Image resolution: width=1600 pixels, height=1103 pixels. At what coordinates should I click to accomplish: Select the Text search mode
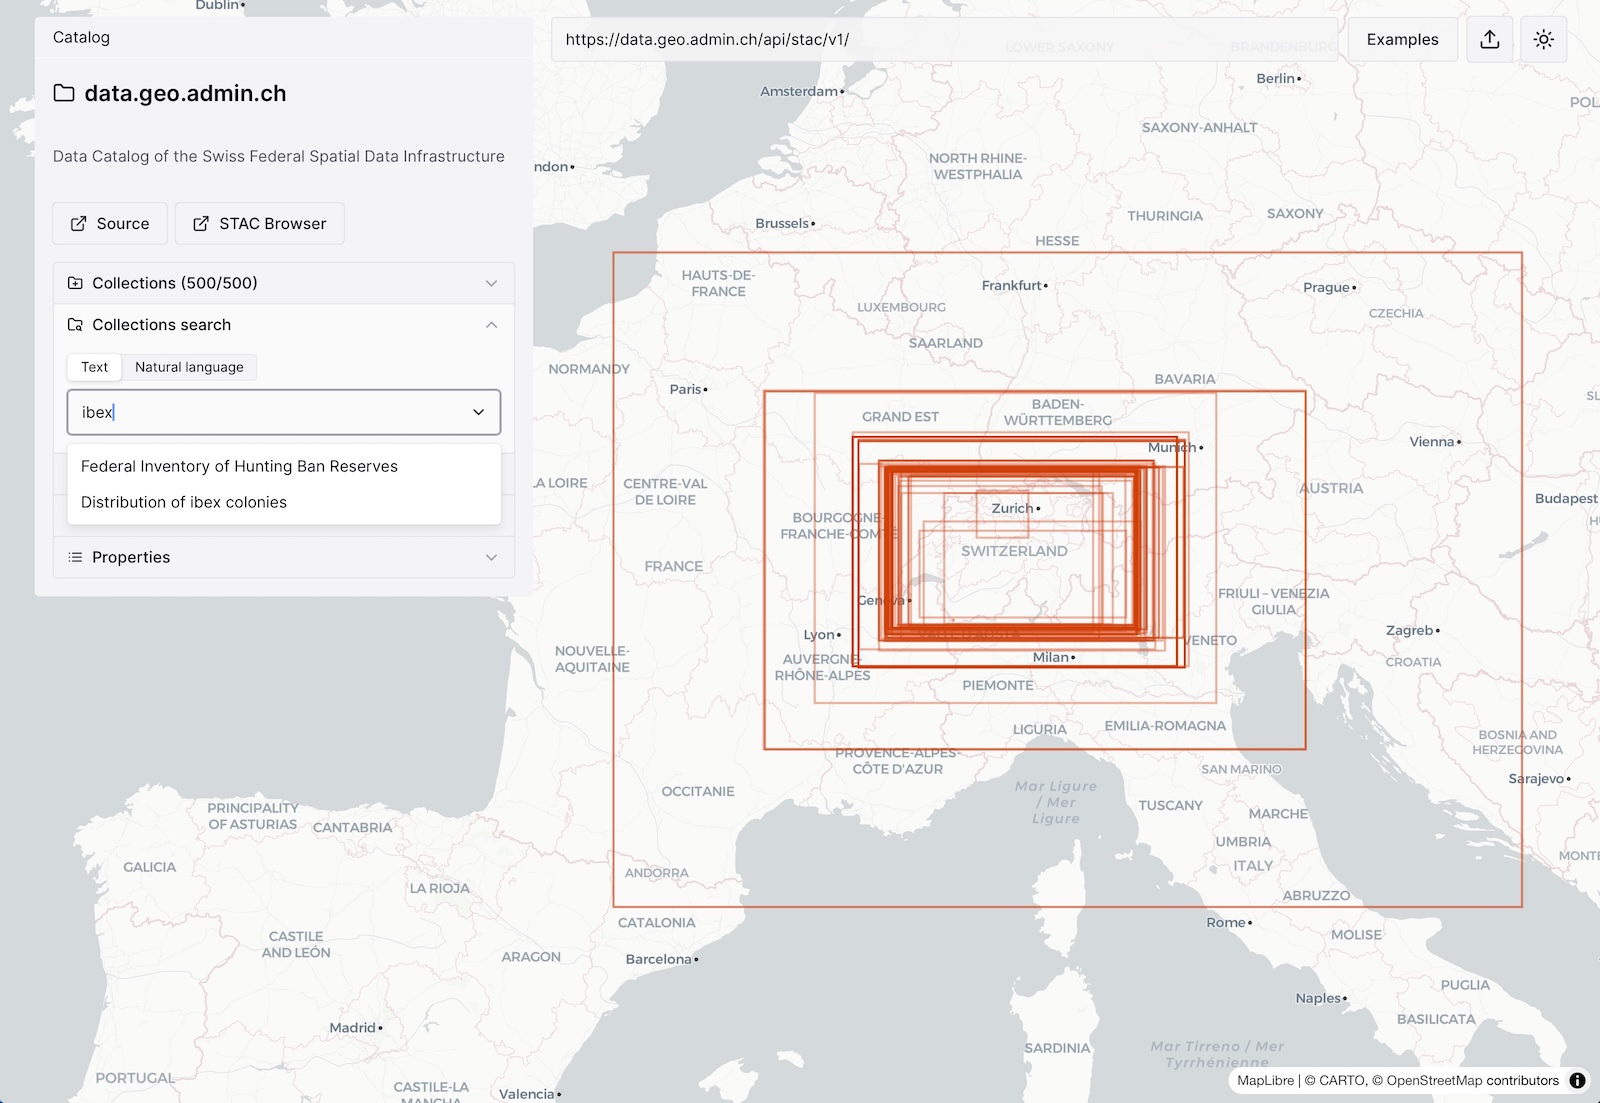[x=95, y=367]
